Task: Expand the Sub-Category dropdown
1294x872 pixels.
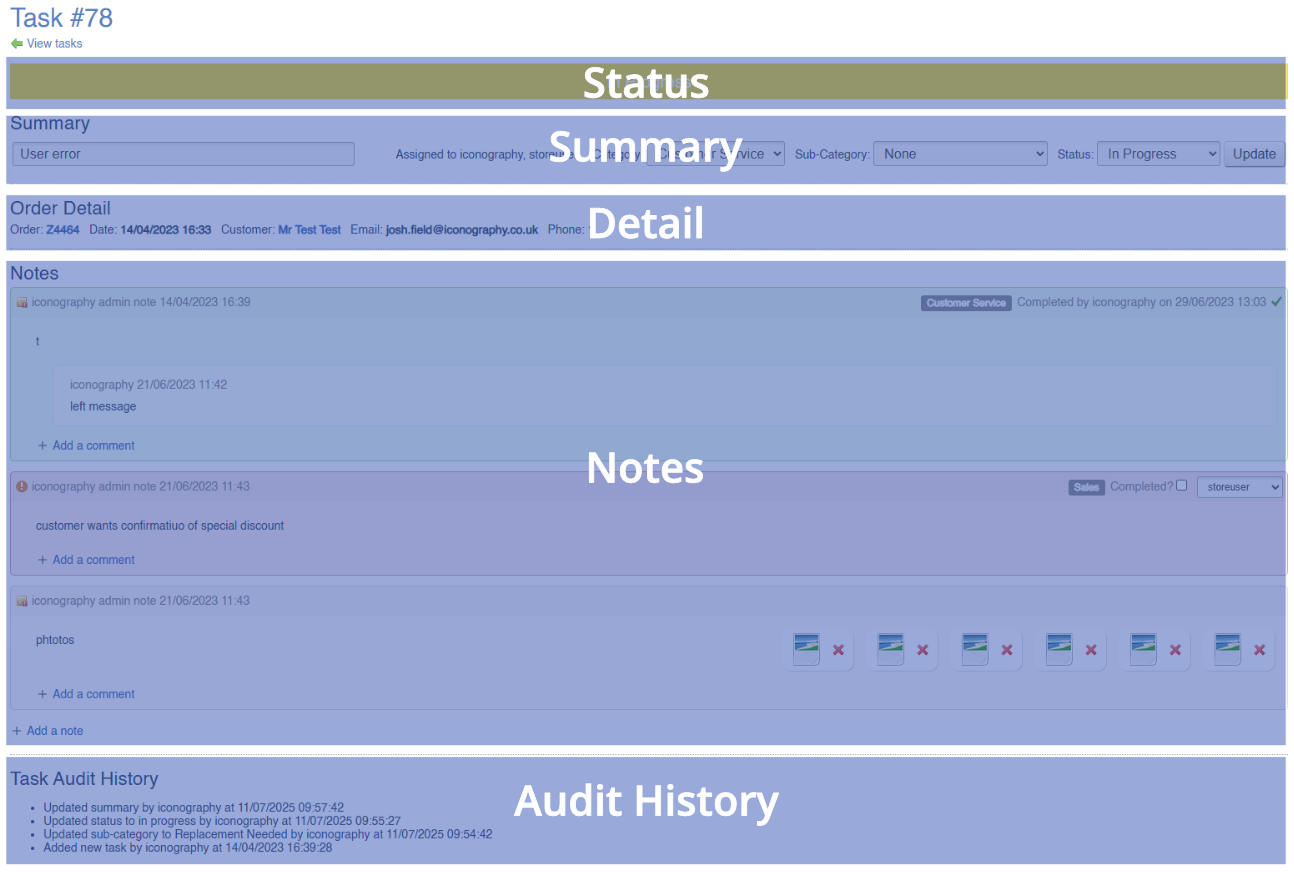Action: (x=960, y=154)
